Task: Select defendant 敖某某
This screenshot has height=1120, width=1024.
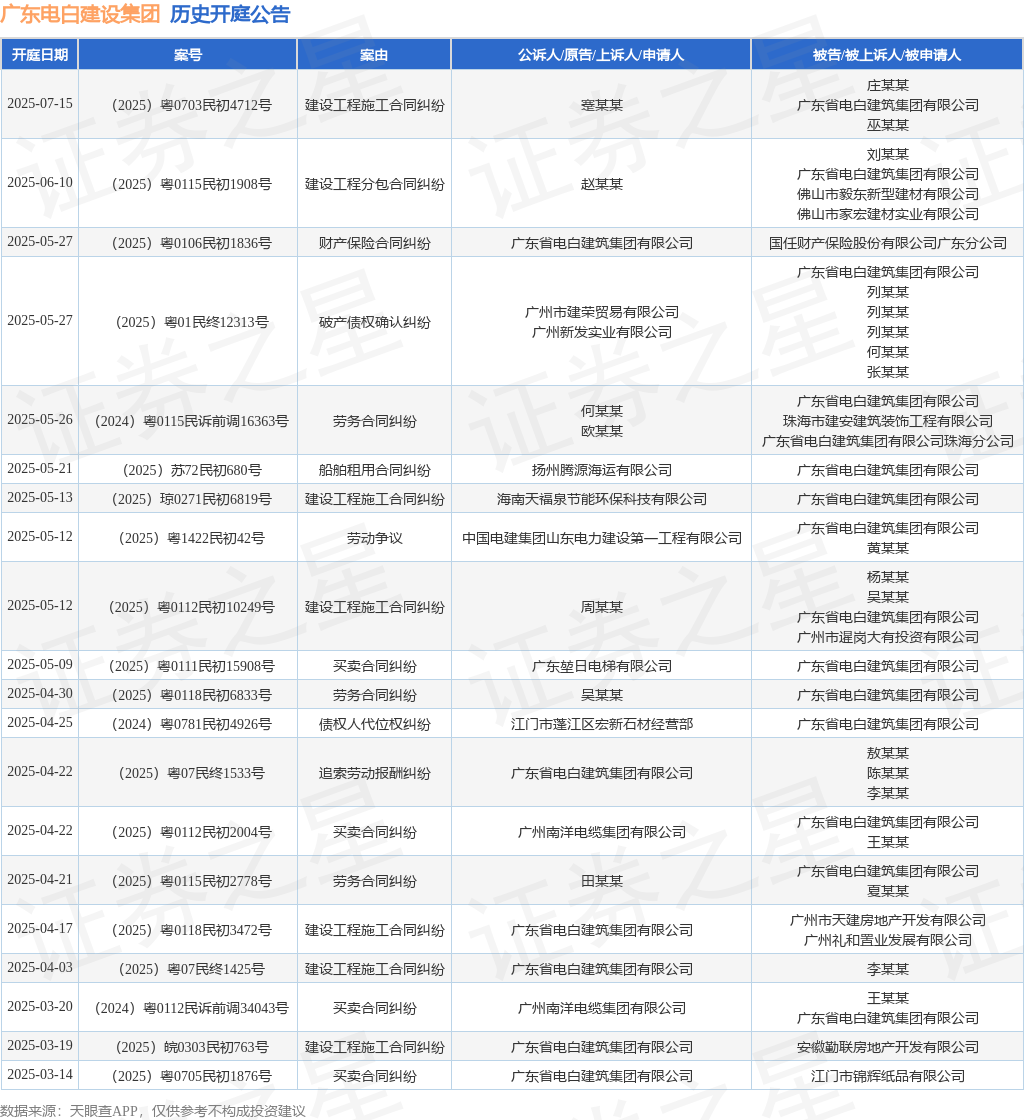Action: pyautogui.click(x=888, y=754)
